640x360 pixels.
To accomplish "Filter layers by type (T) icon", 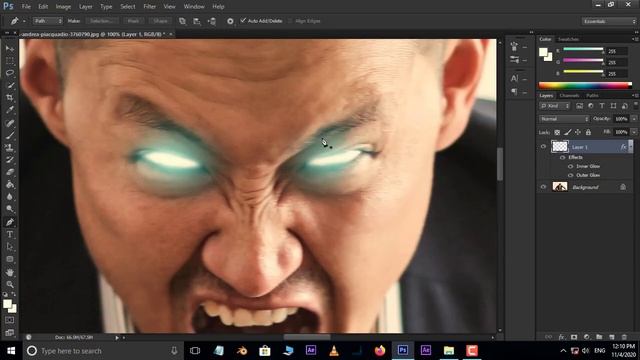I will coord(602,106).
